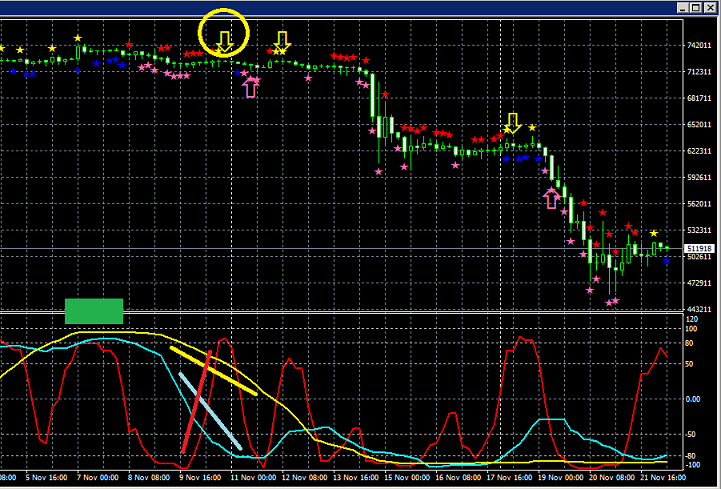Click the 9 Nov 16:00 time label

[x=200, y=477]
